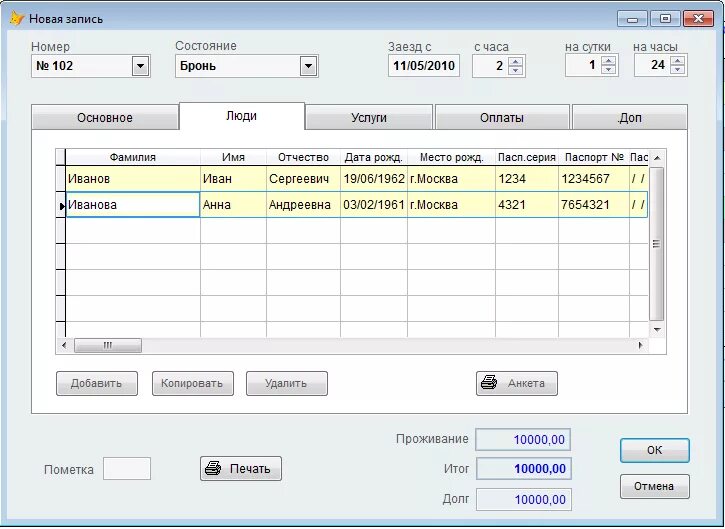
Task: Click the table's scroll left arrow
Action: pos(64,345)
